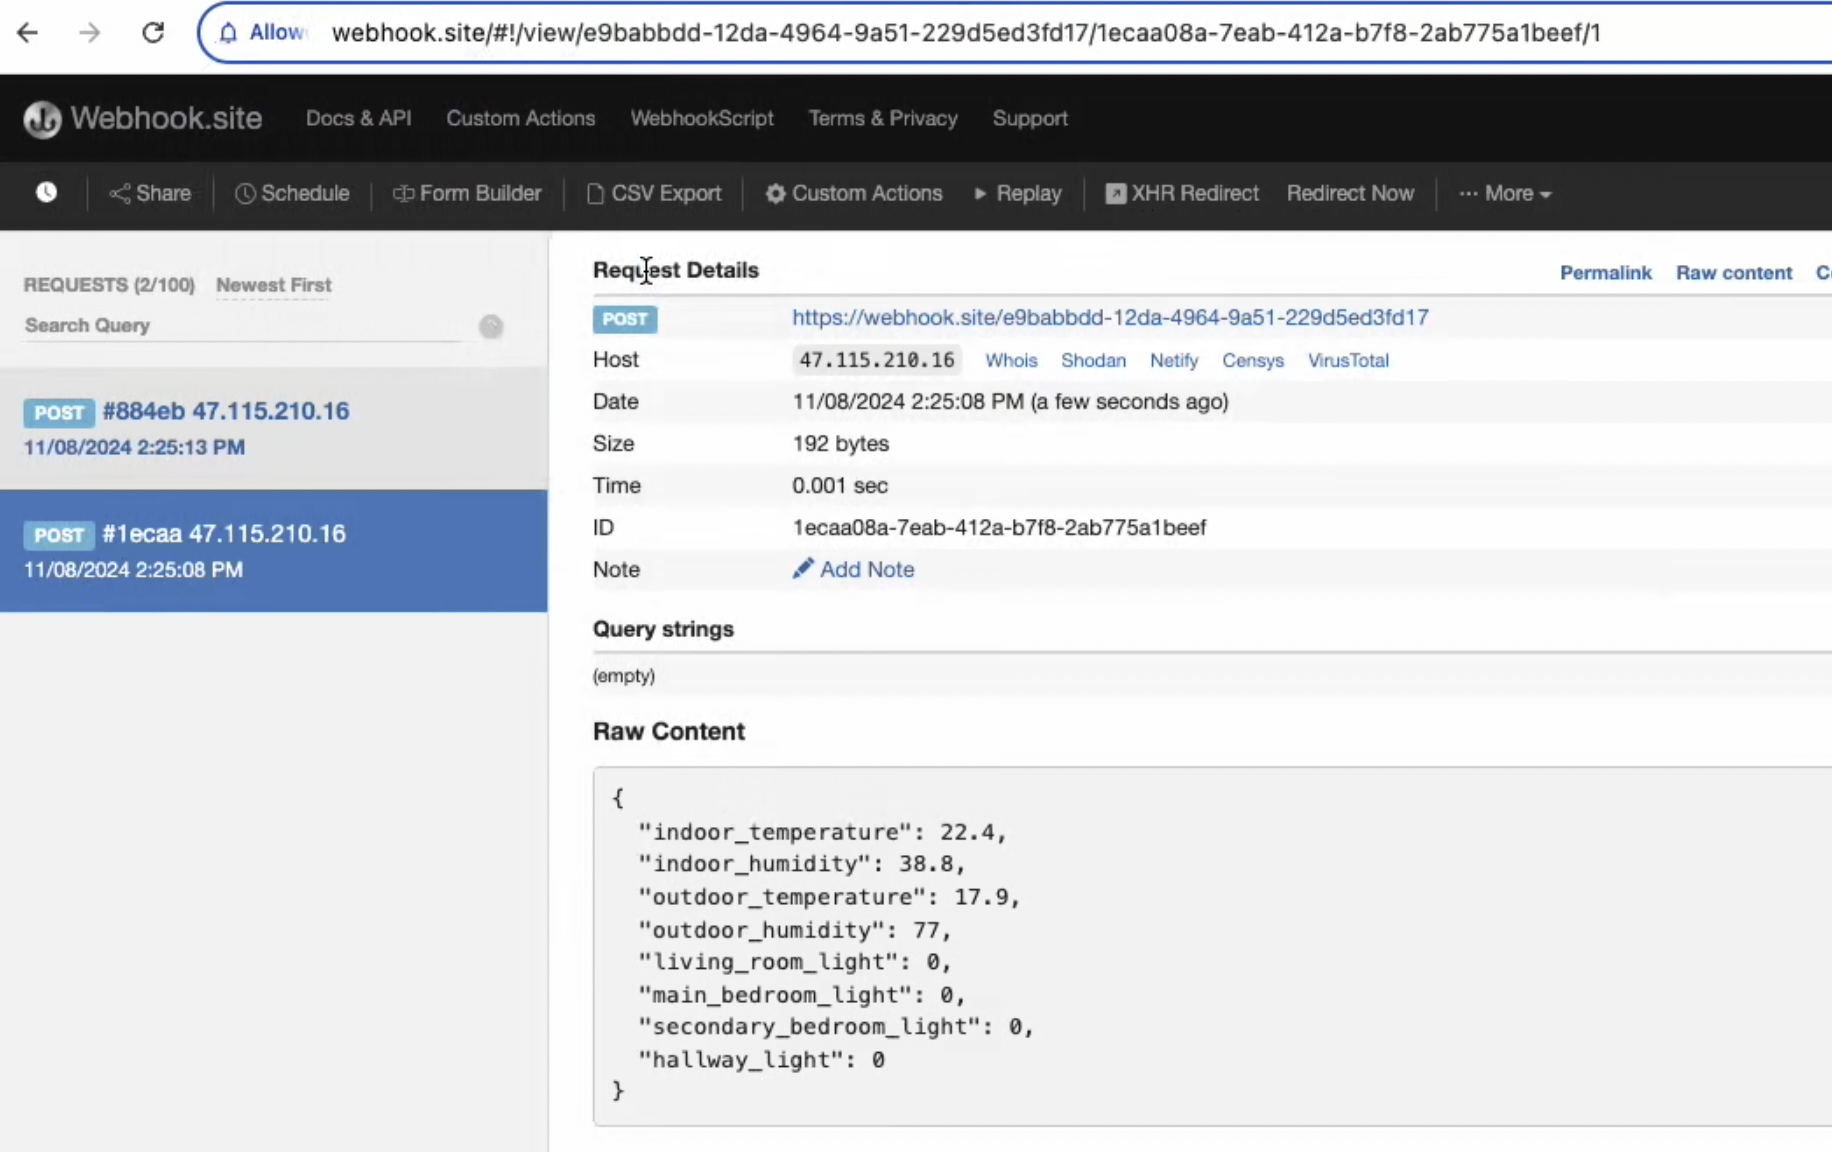Click the Webhook.site logo icon
Viewport: 1832px width, 1152px height.
click(42, 119)
